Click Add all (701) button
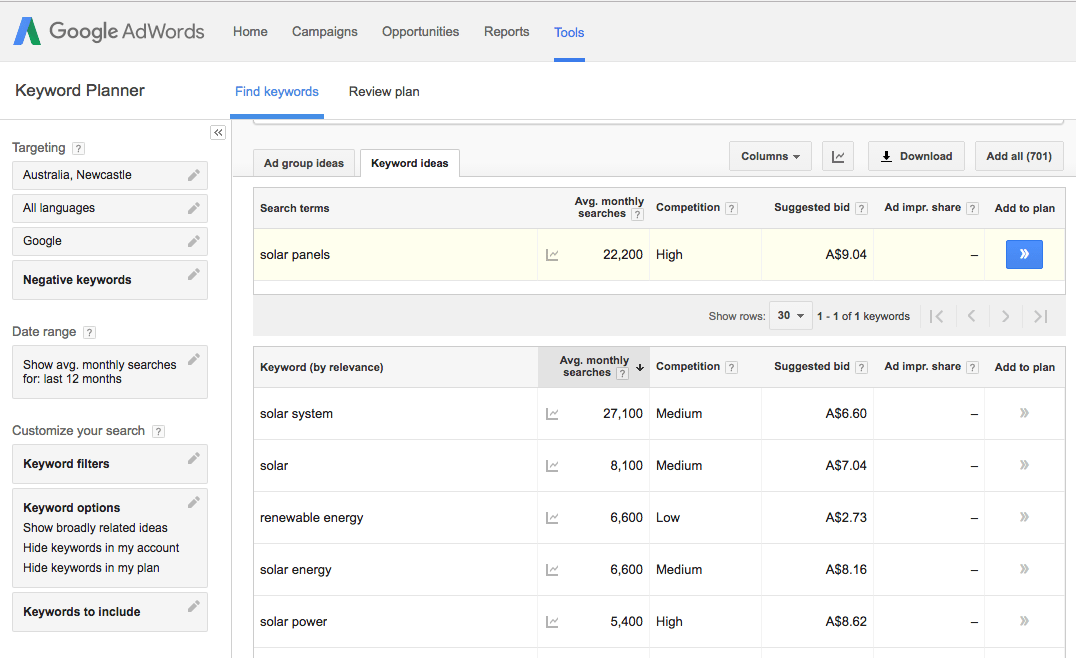The height and width of the screenshot is (658, 1076). [x=1019, y=156]
